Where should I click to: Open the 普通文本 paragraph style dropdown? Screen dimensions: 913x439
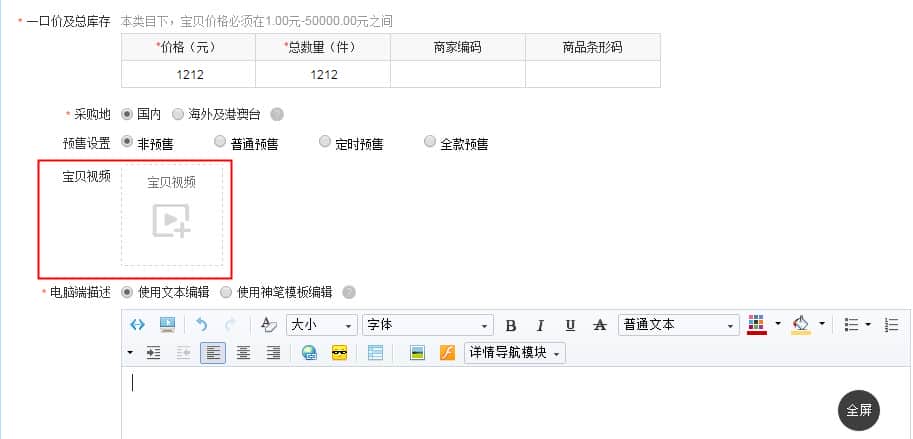pyautogui.click(x=679, y=325)
